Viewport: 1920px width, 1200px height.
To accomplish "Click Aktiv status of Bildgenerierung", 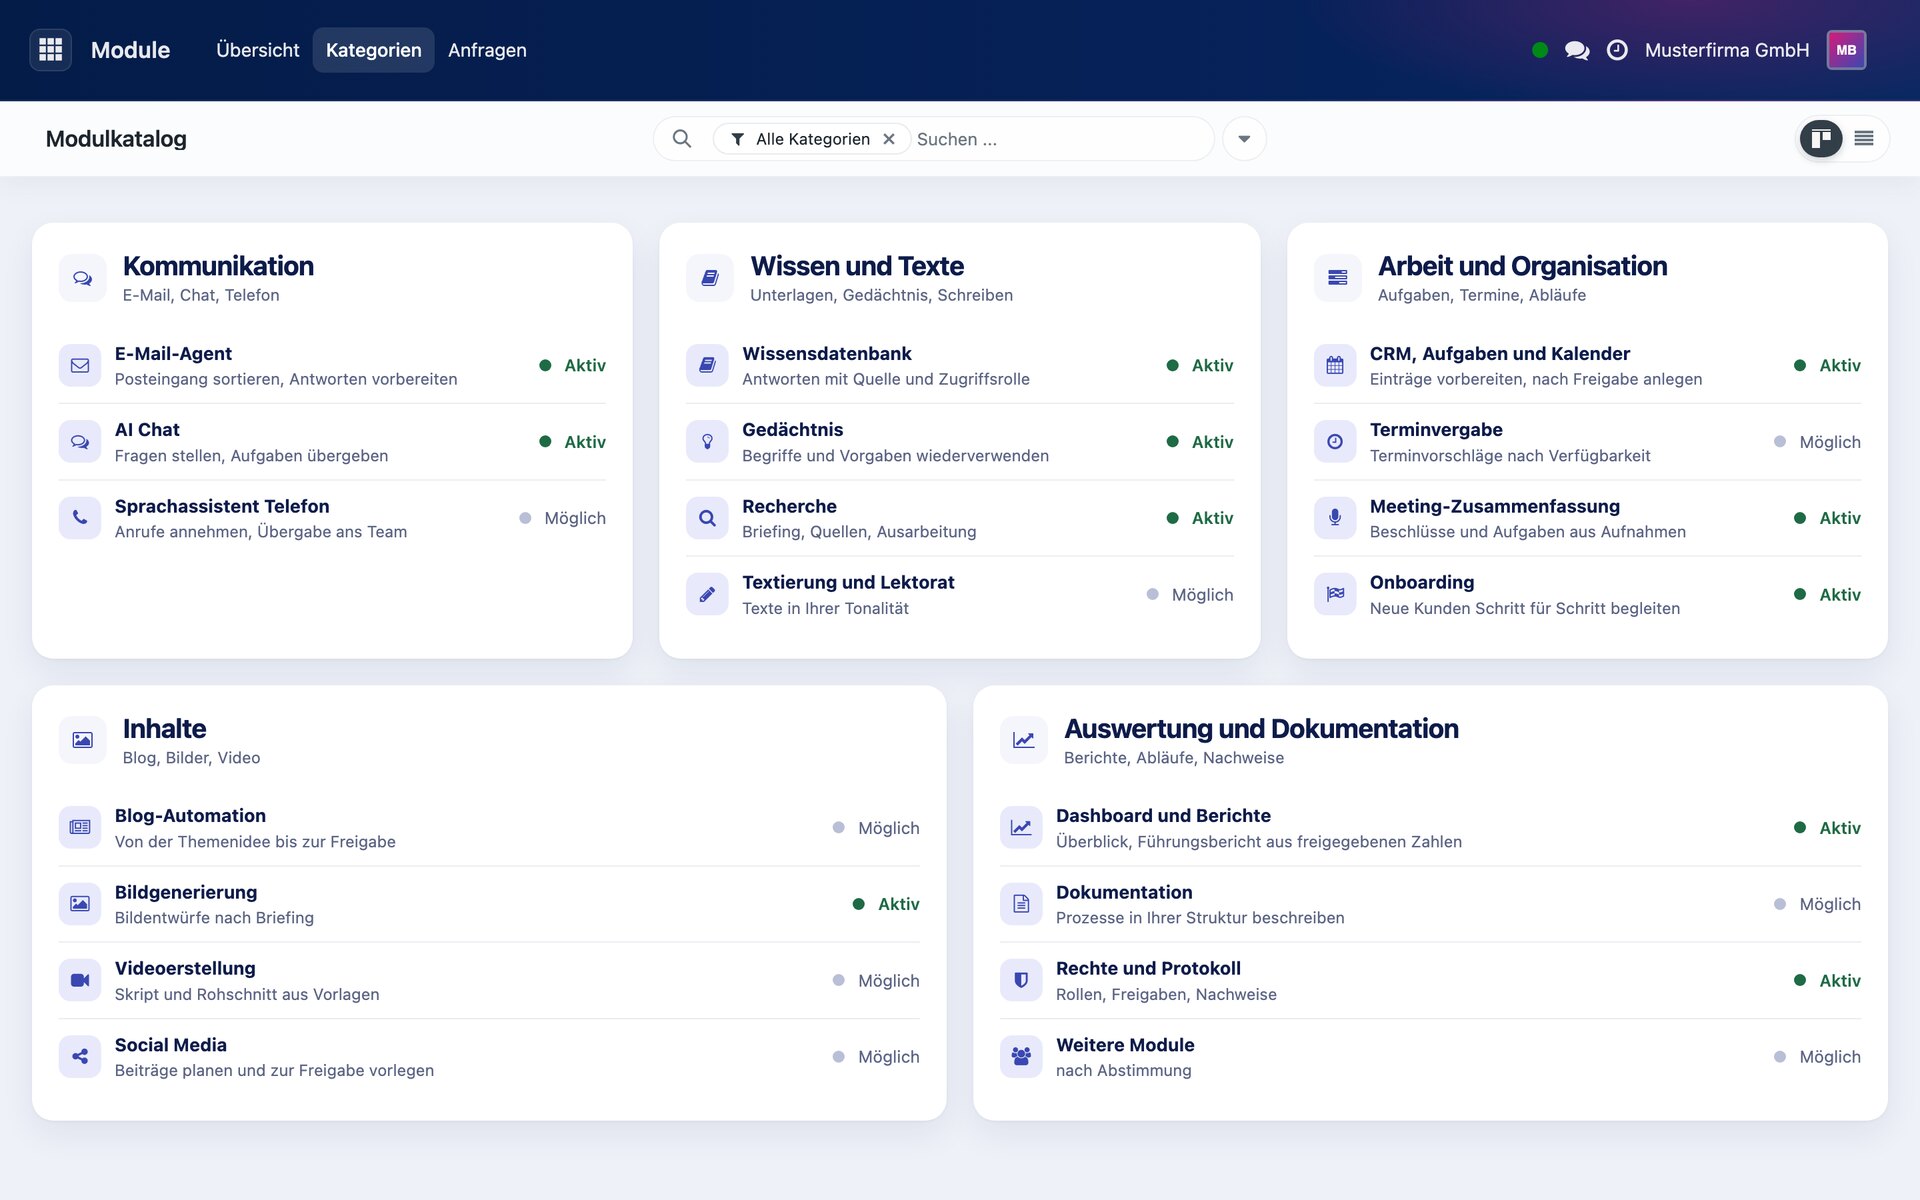I will point(886,904).
